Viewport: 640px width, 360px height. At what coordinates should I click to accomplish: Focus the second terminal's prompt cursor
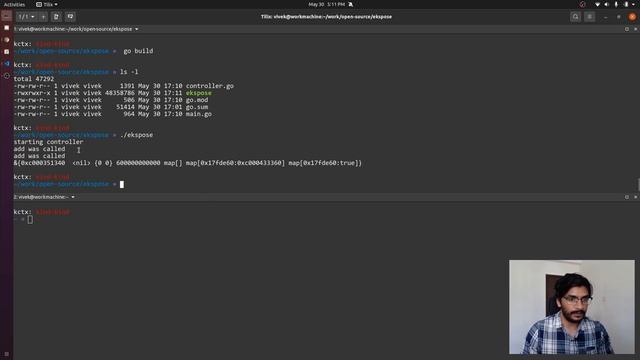(30, 219)
